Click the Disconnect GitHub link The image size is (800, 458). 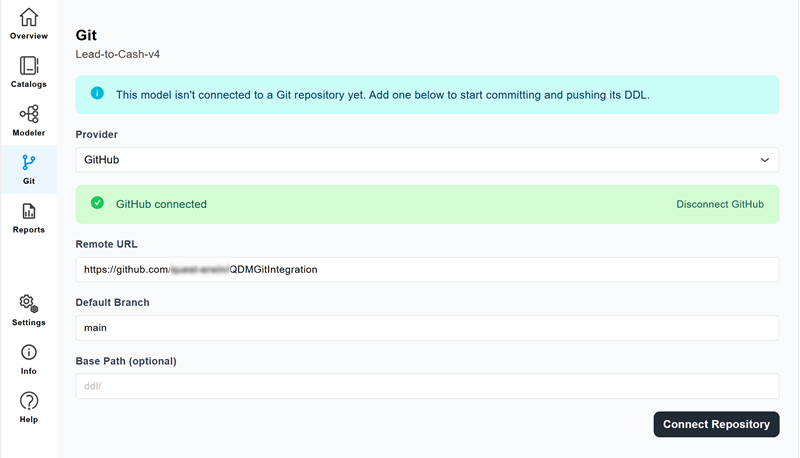click(x=720, y=204)
